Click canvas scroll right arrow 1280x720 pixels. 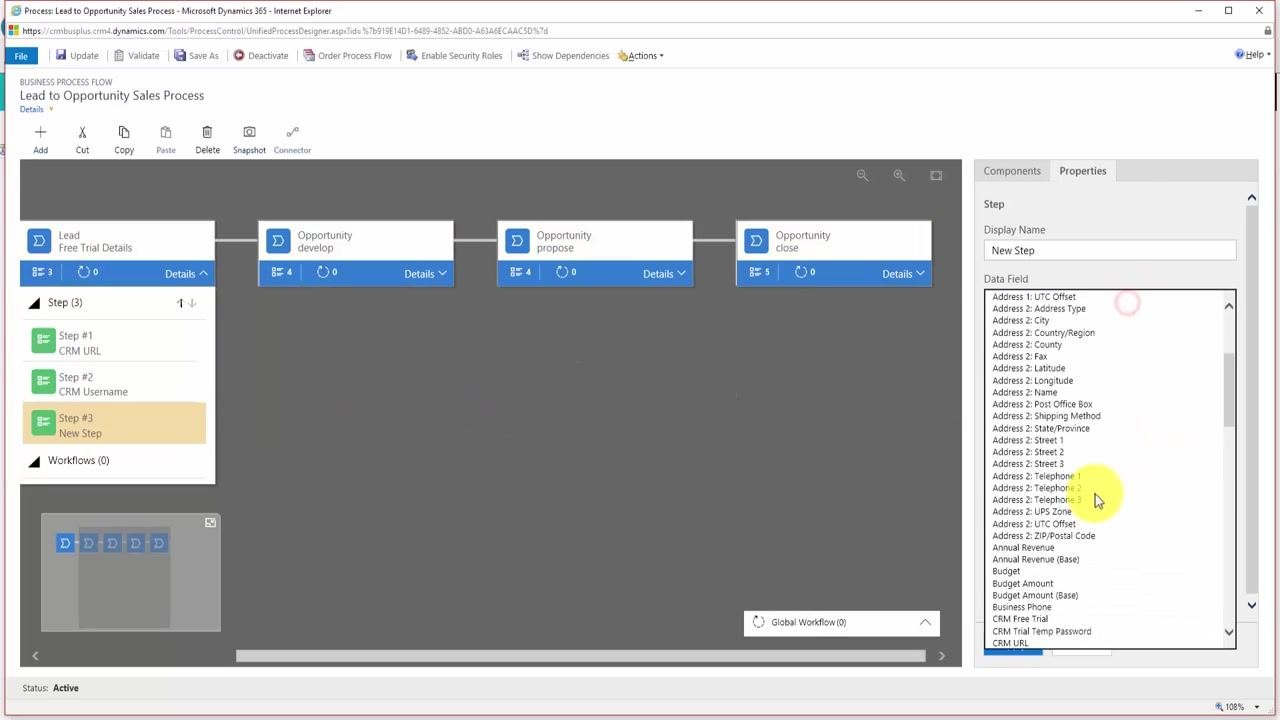click(x=941, y=656)
